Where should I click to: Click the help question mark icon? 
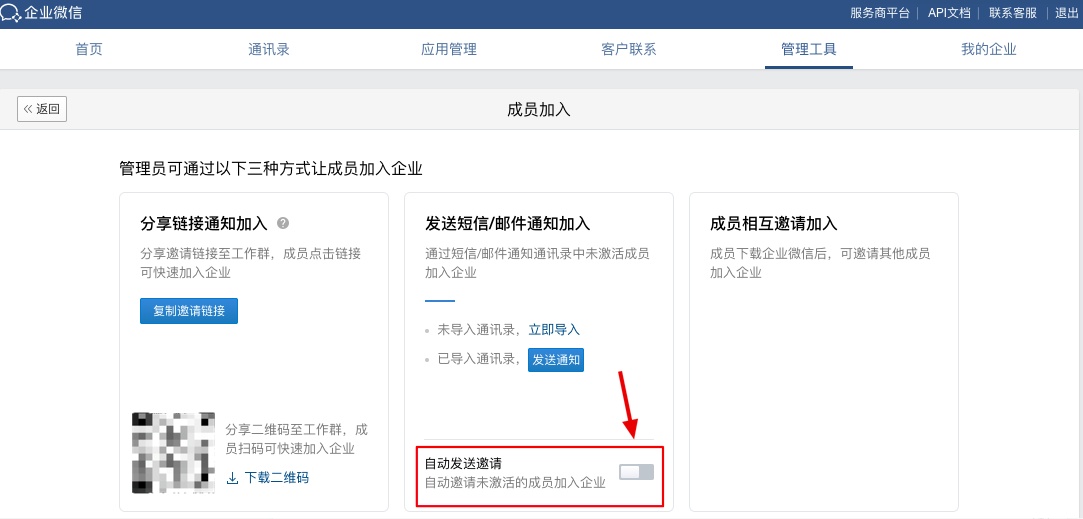(x=283, y=223)
